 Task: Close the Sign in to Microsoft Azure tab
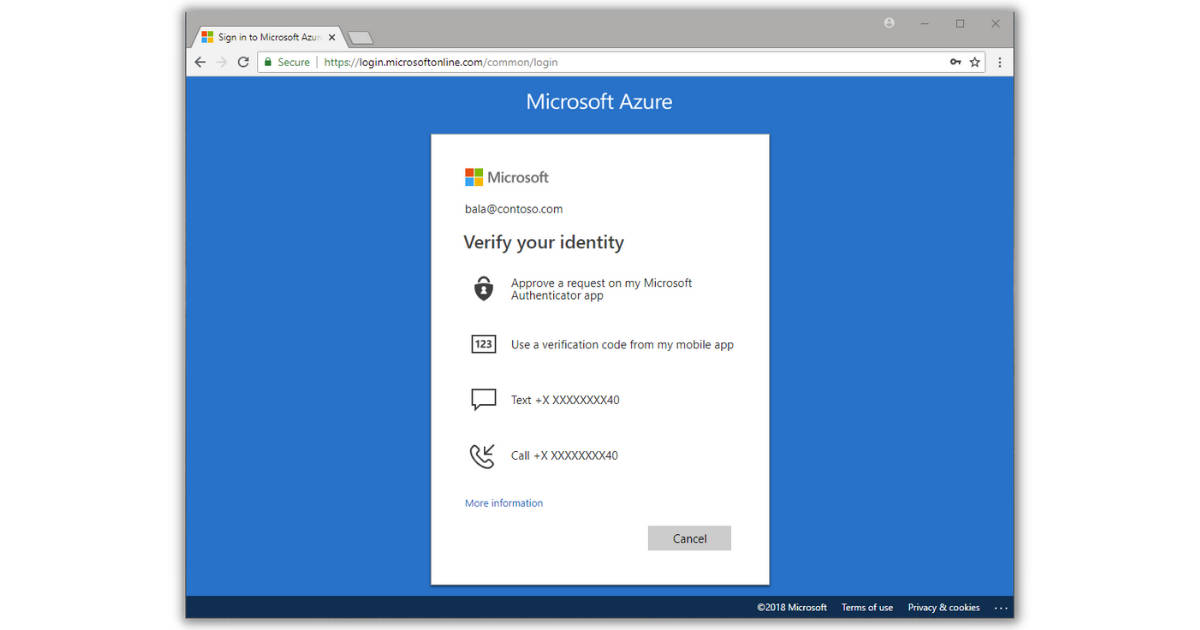pos(332,37)
